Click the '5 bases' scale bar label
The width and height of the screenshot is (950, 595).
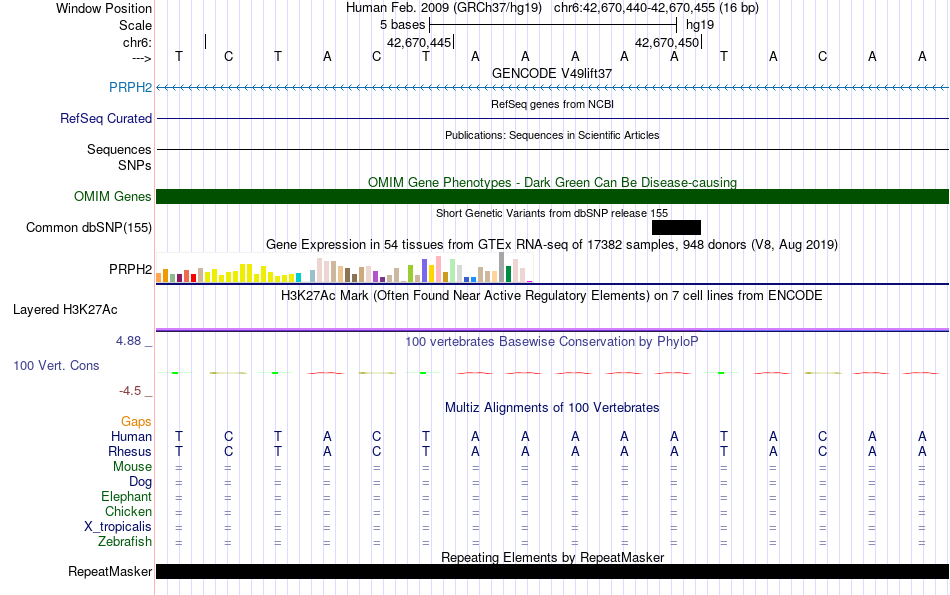pos(402,25)
